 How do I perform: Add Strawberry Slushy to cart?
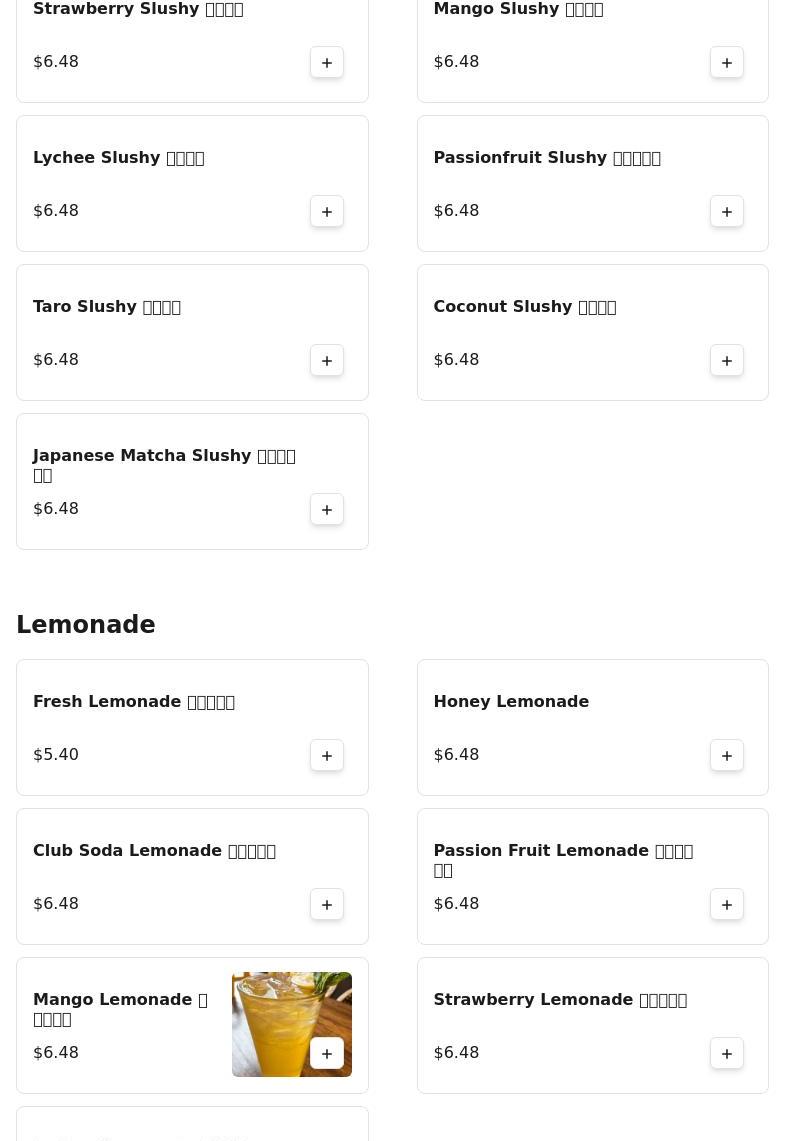[327, 62]
